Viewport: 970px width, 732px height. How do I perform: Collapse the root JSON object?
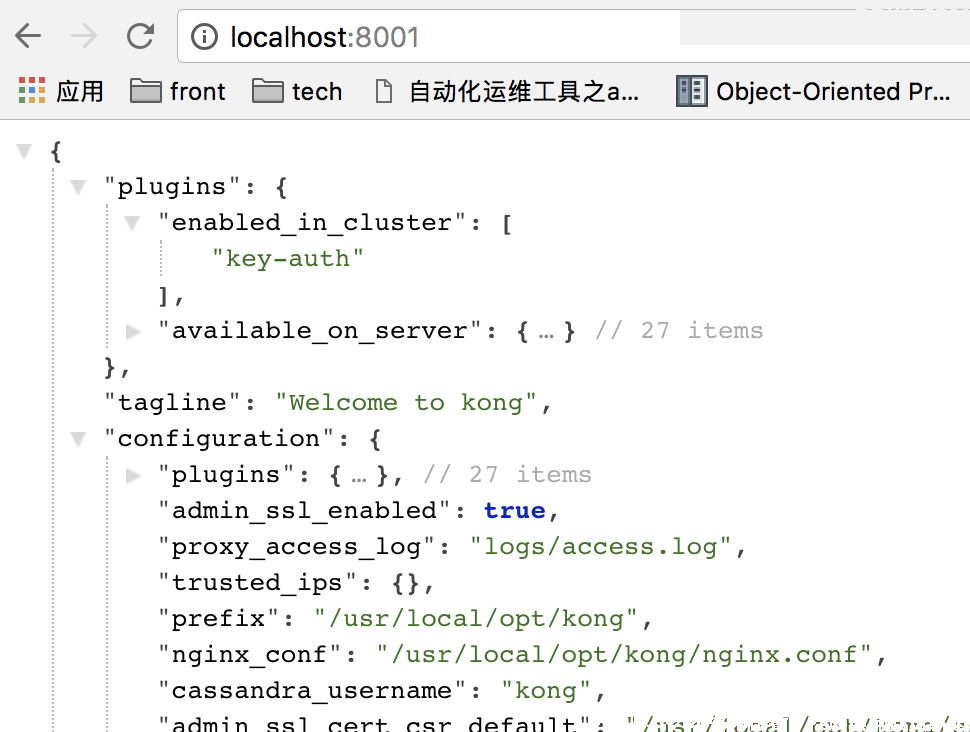24,151
